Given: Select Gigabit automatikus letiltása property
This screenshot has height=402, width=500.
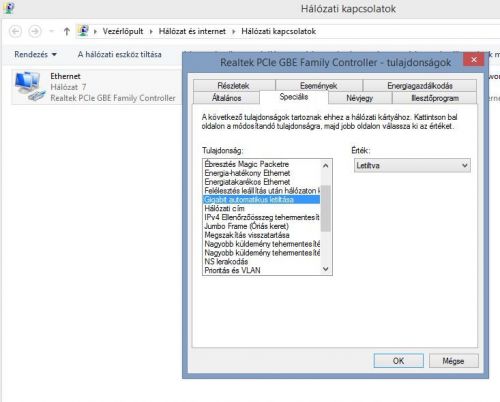Looking at the screenshot, I should tap(262, 200).
